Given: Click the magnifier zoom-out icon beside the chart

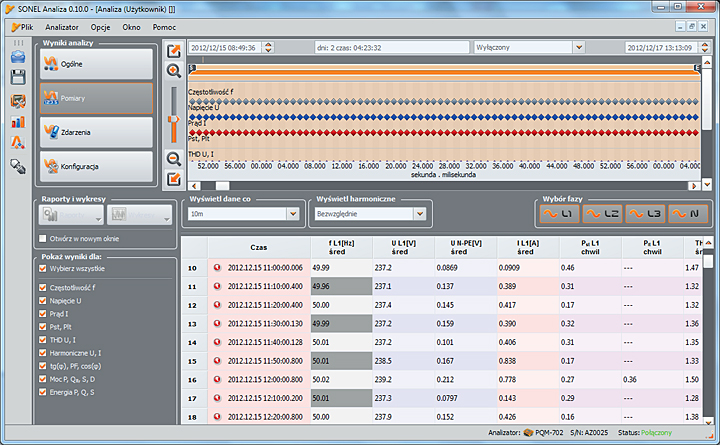Looking at the screenshot, I should (x=173, y=157).
